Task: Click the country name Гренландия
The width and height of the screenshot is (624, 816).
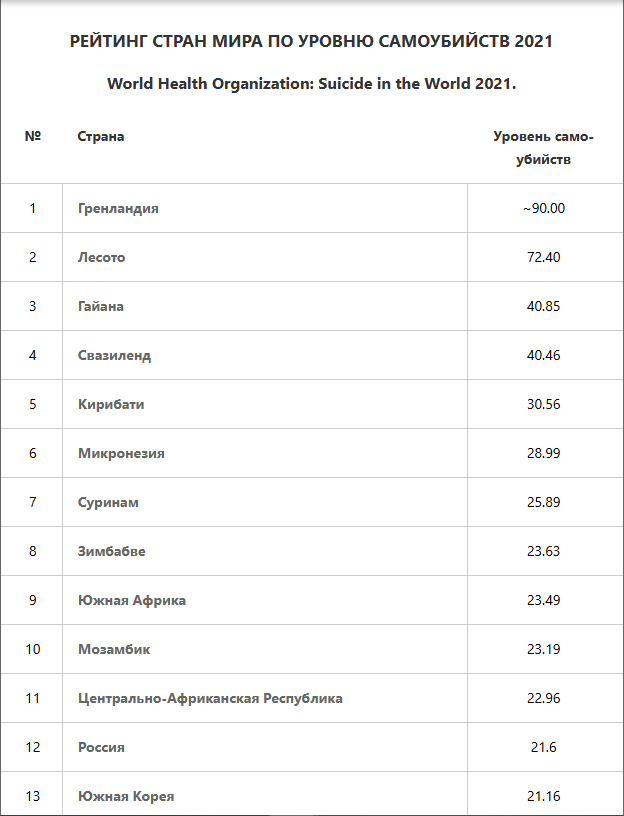Action: (x=118, y=208)
